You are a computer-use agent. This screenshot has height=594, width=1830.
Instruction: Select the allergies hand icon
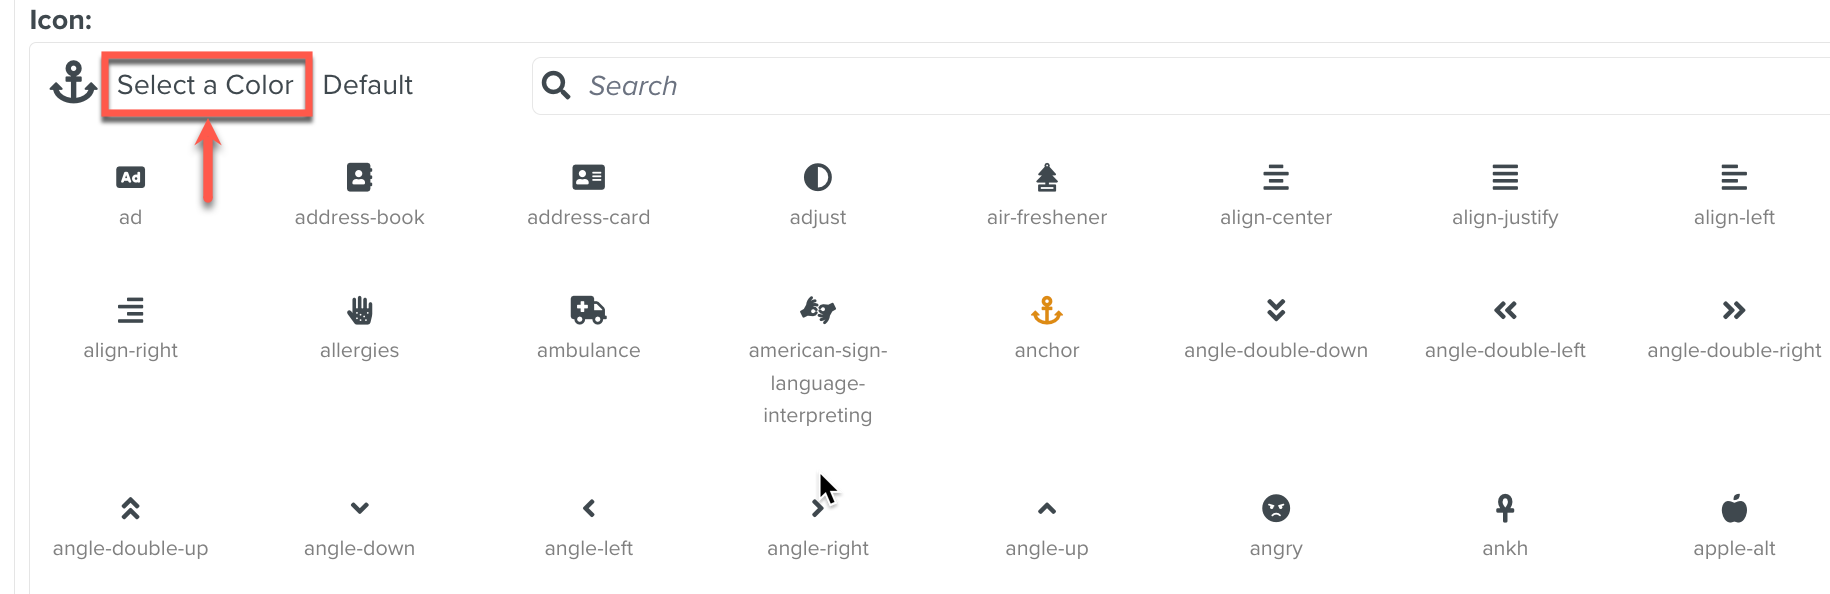(x=359, y=310)
